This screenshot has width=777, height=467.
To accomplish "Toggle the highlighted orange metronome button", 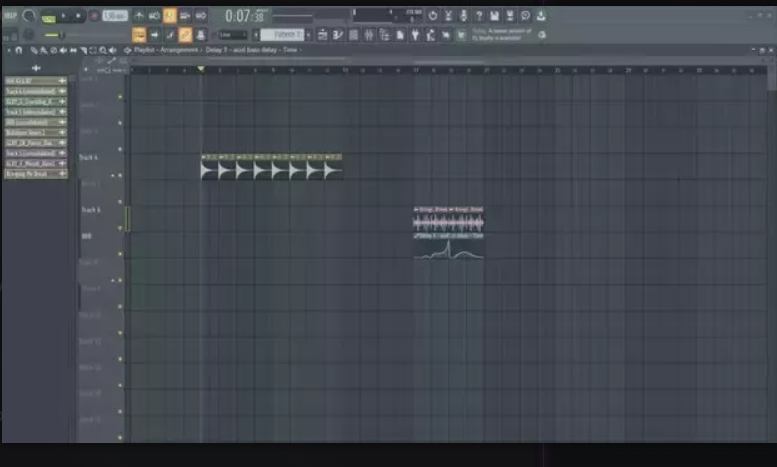I will tap(170, 16).
